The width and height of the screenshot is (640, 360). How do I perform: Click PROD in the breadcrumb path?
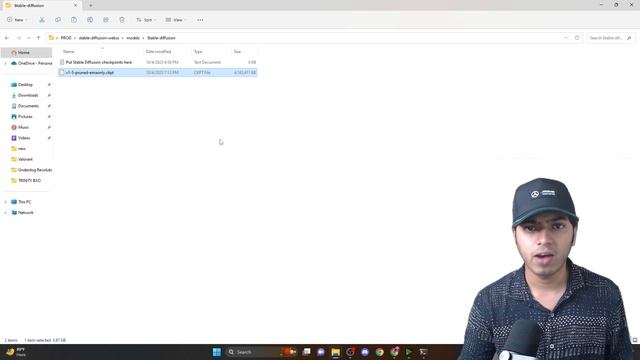pos(66,38)
